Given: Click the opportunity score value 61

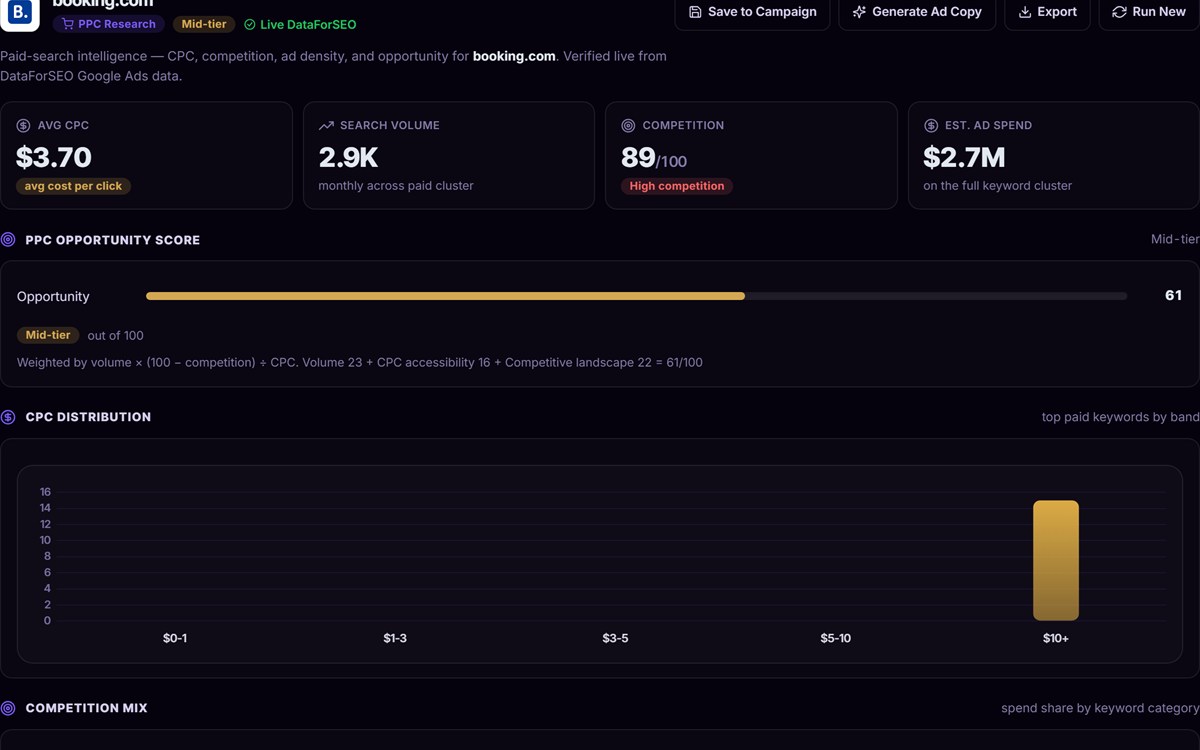Looking at the screenshot, I should (x=1173, y=296).
